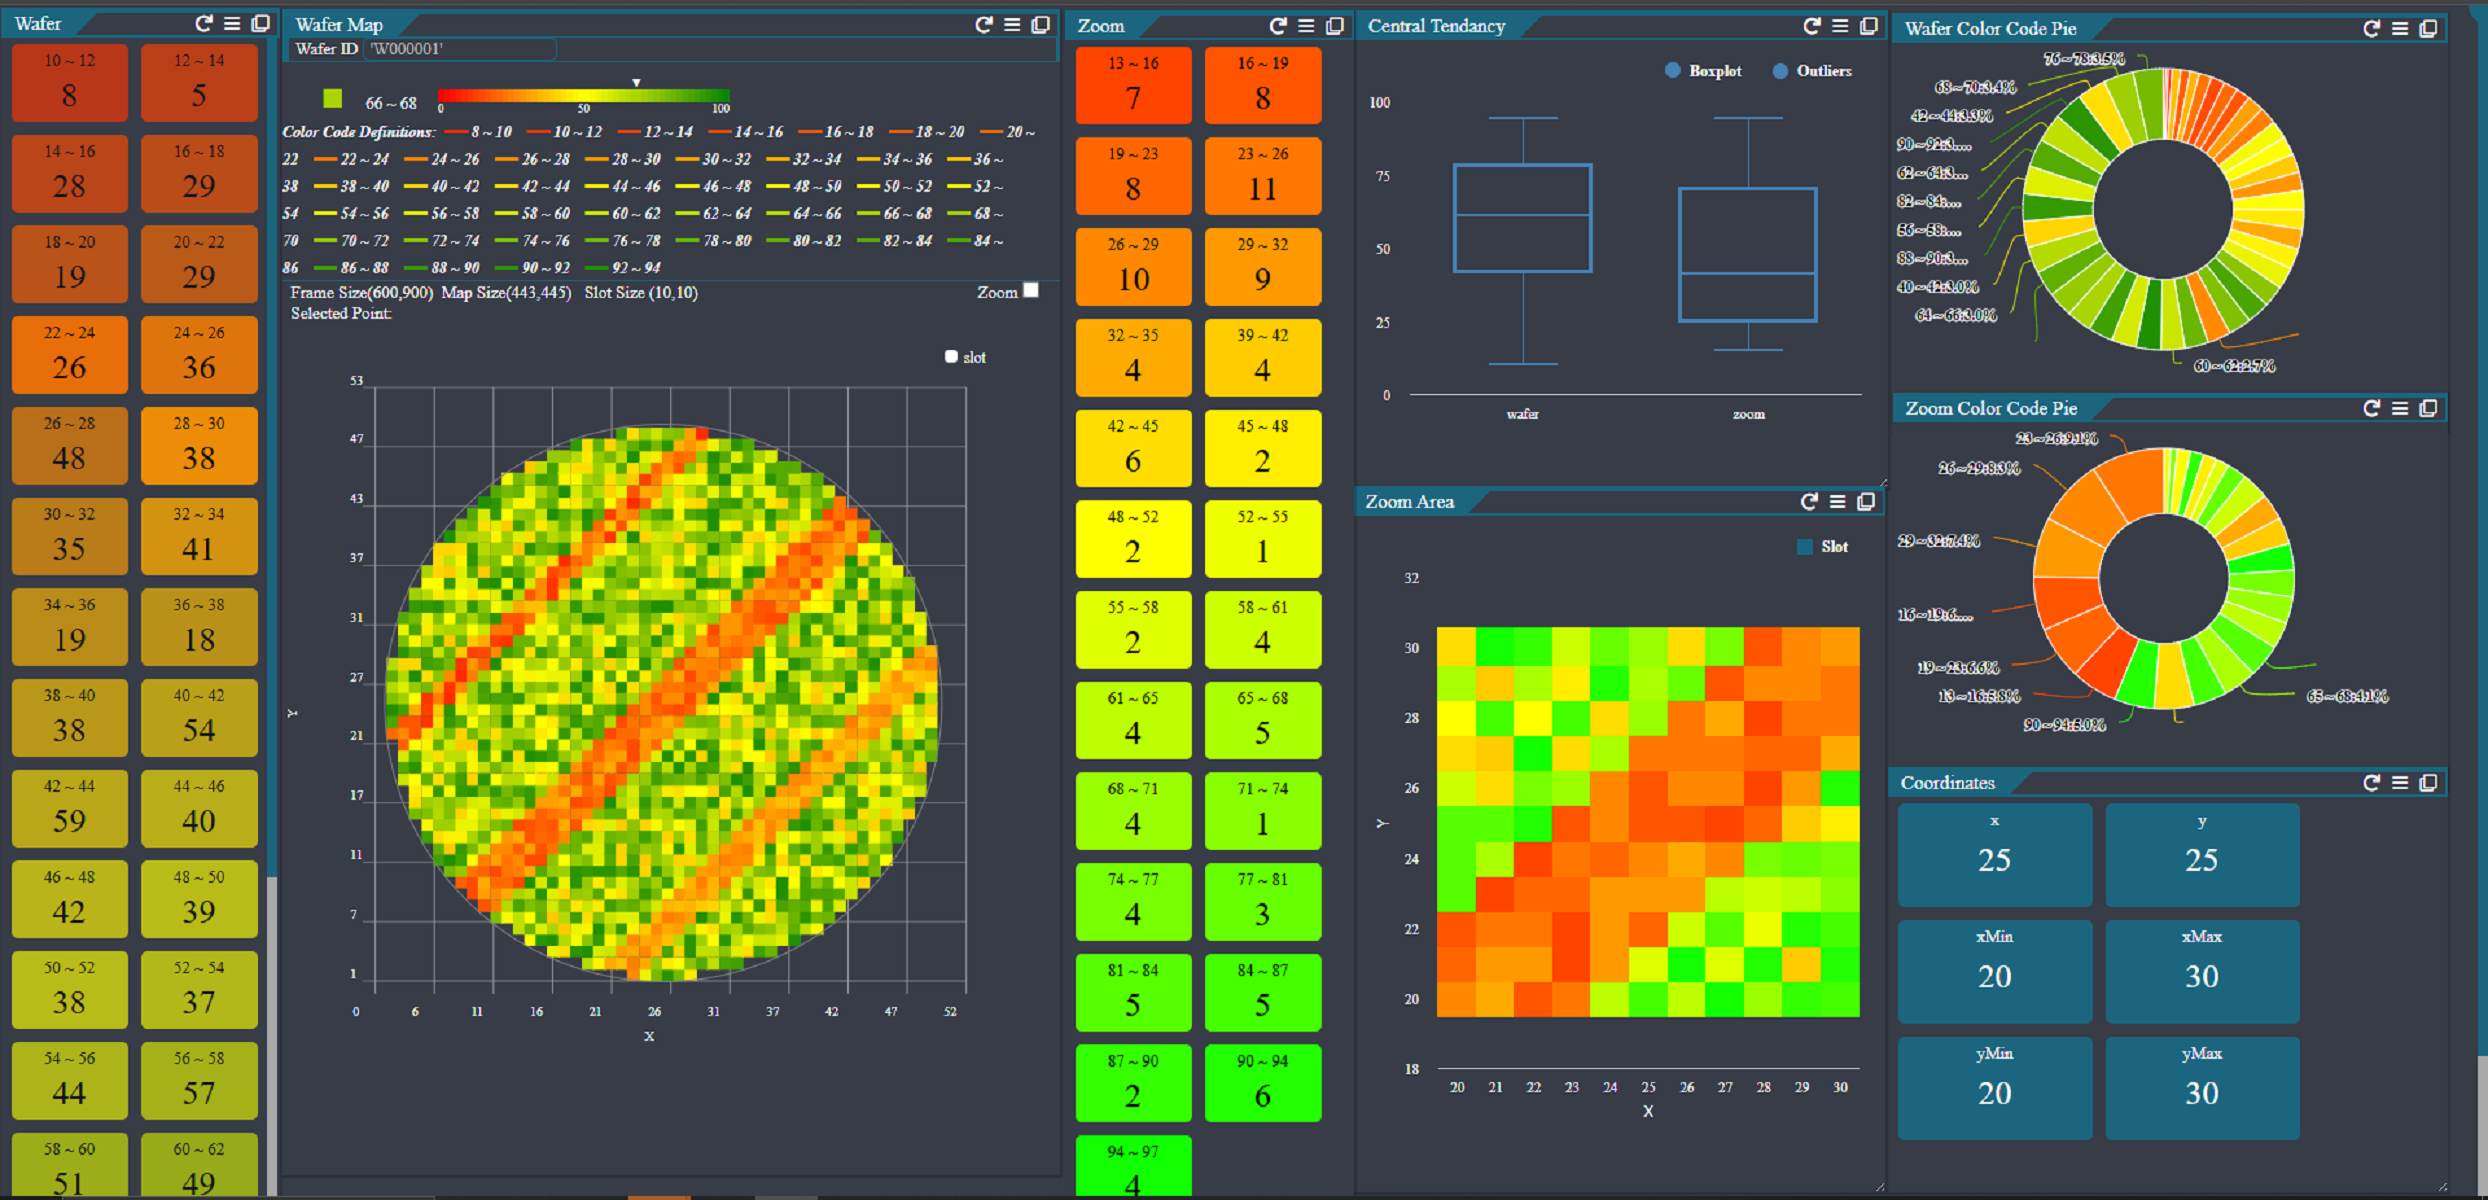The width and height of the screenshot is (2488, 1200).
Task: Click Zoom Area panel copy icon
Action: tap(1865, 502)
